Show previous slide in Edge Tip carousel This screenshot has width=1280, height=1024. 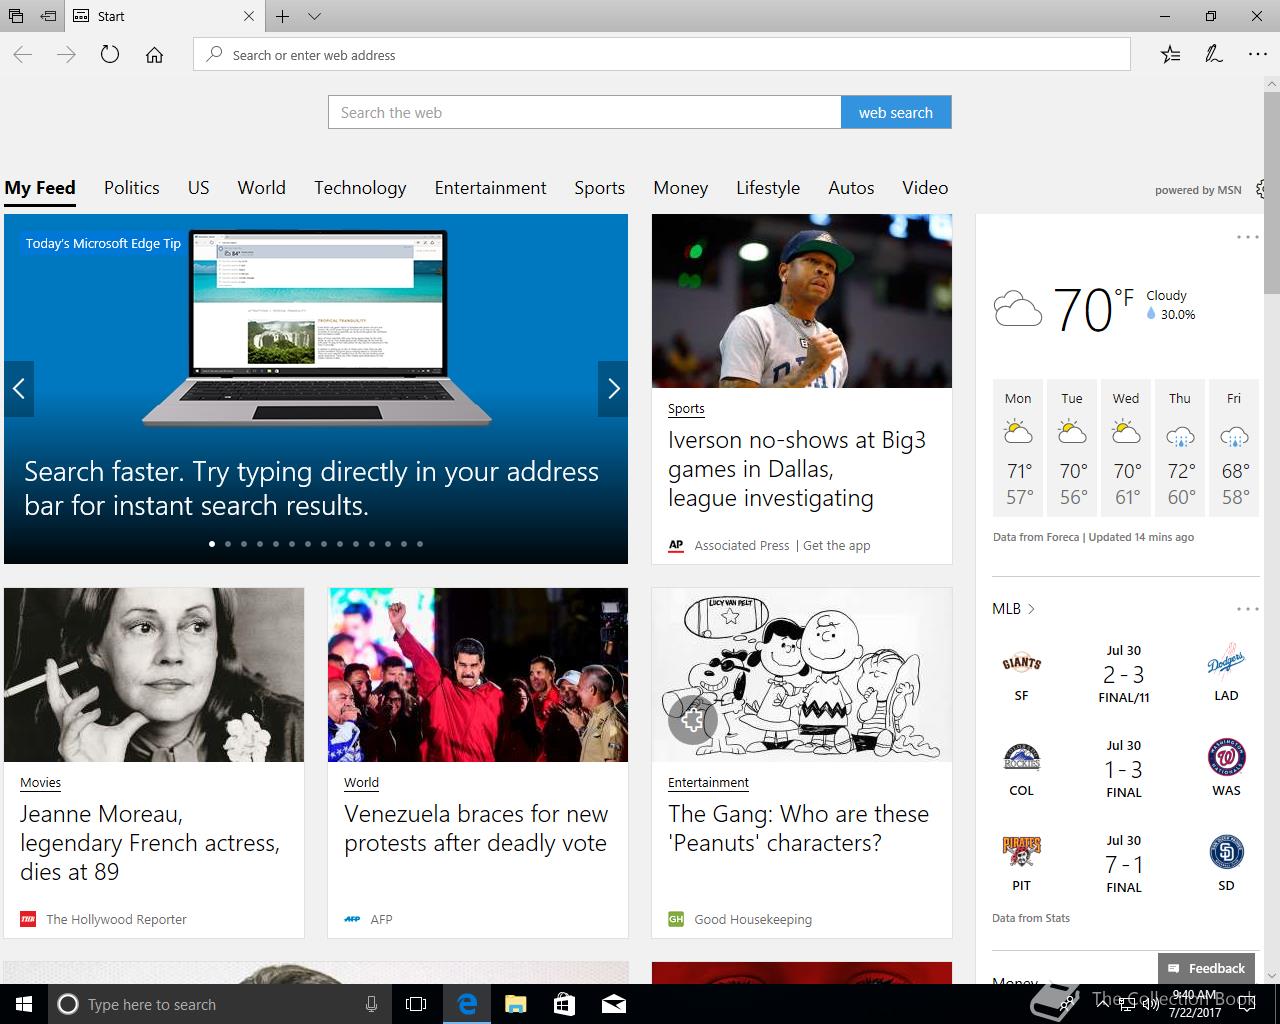(19, 389)
